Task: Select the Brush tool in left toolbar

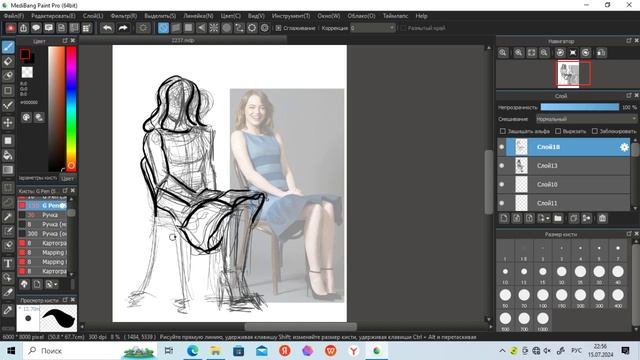Action: coord(8,47)
